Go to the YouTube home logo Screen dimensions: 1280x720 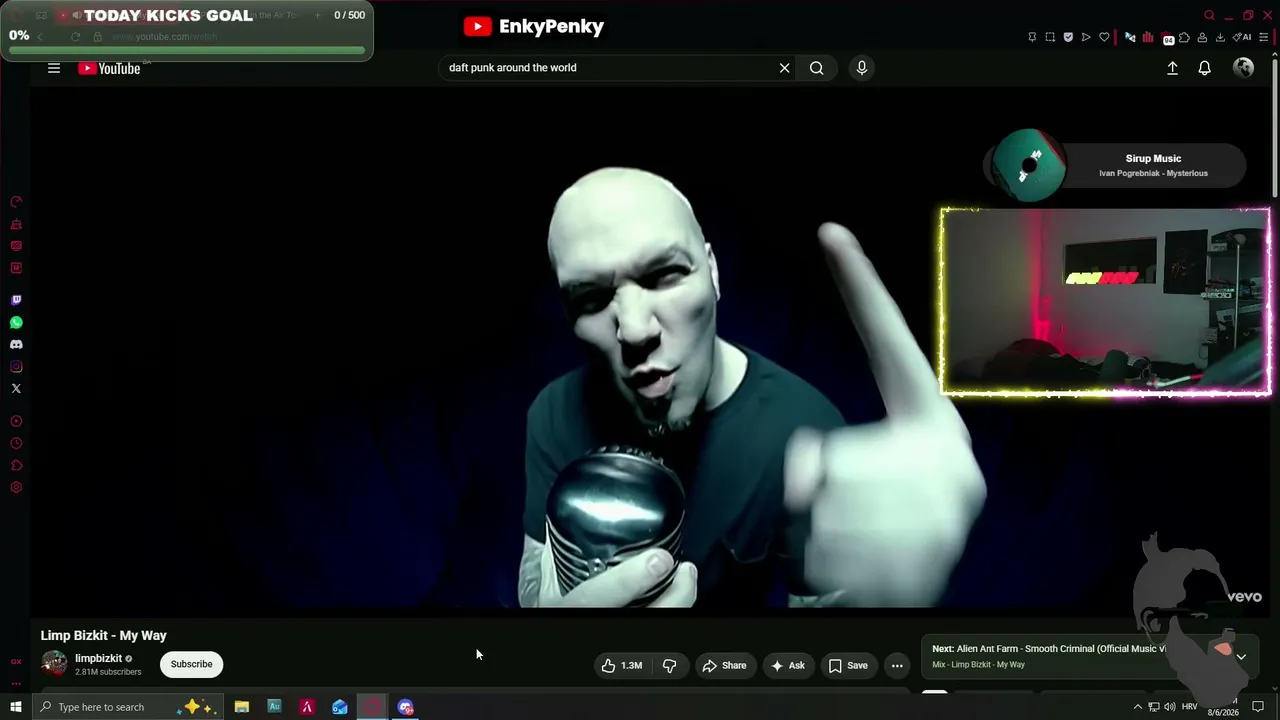109,68
